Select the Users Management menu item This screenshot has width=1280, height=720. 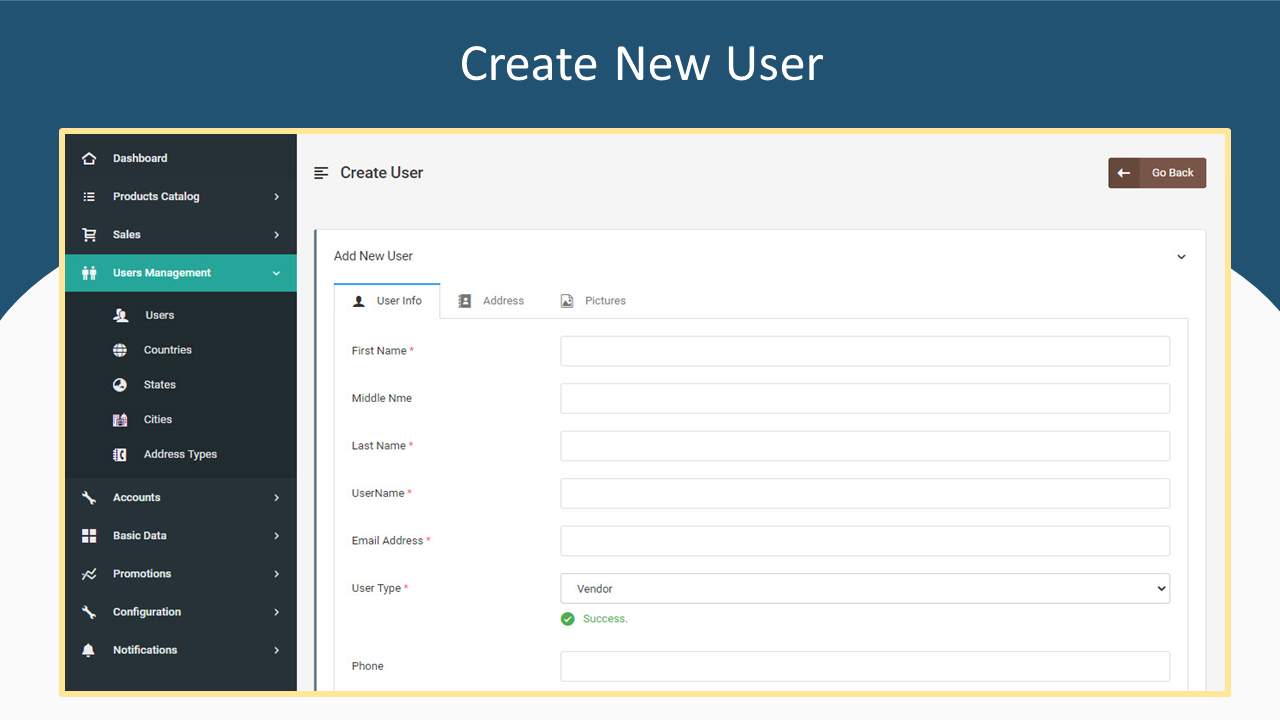pyautogui.click(x=181, y=273)
